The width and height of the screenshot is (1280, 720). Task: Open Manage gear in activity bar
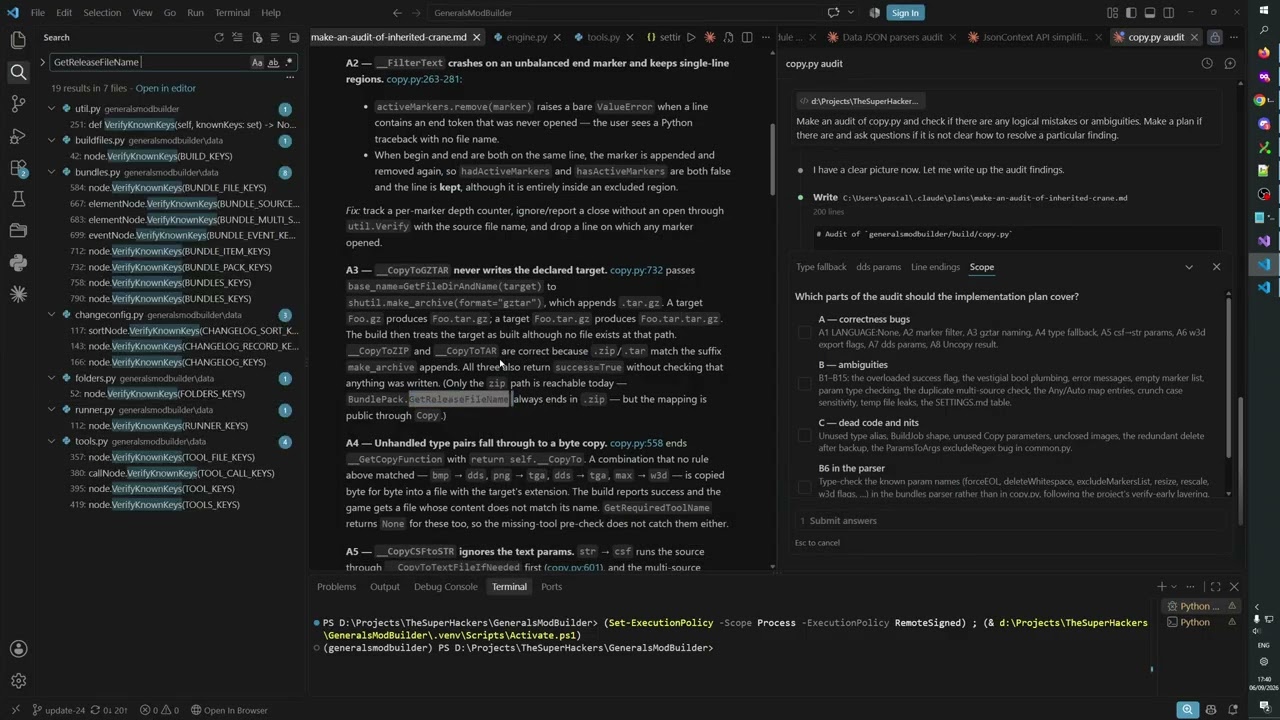click(x=18, y=681)
